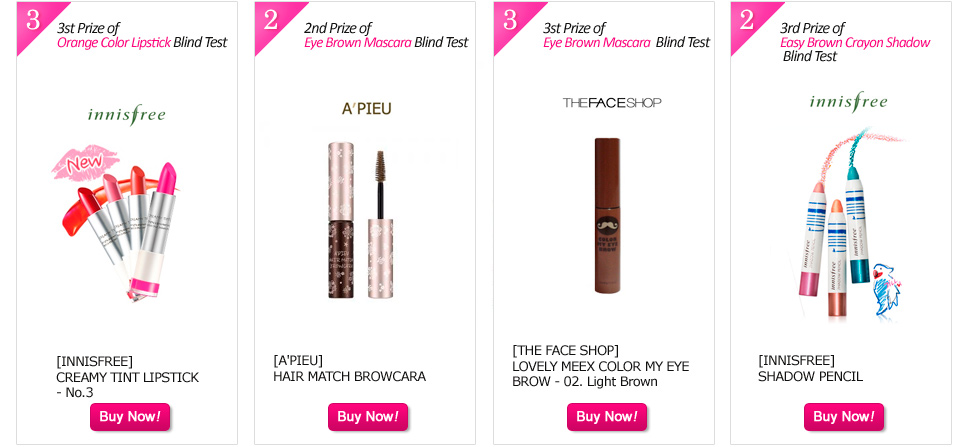The image size is (965, 447).
Task: Open the shadow pencil crayons product image
Action: pyautogui.click(x=851, y=225)
